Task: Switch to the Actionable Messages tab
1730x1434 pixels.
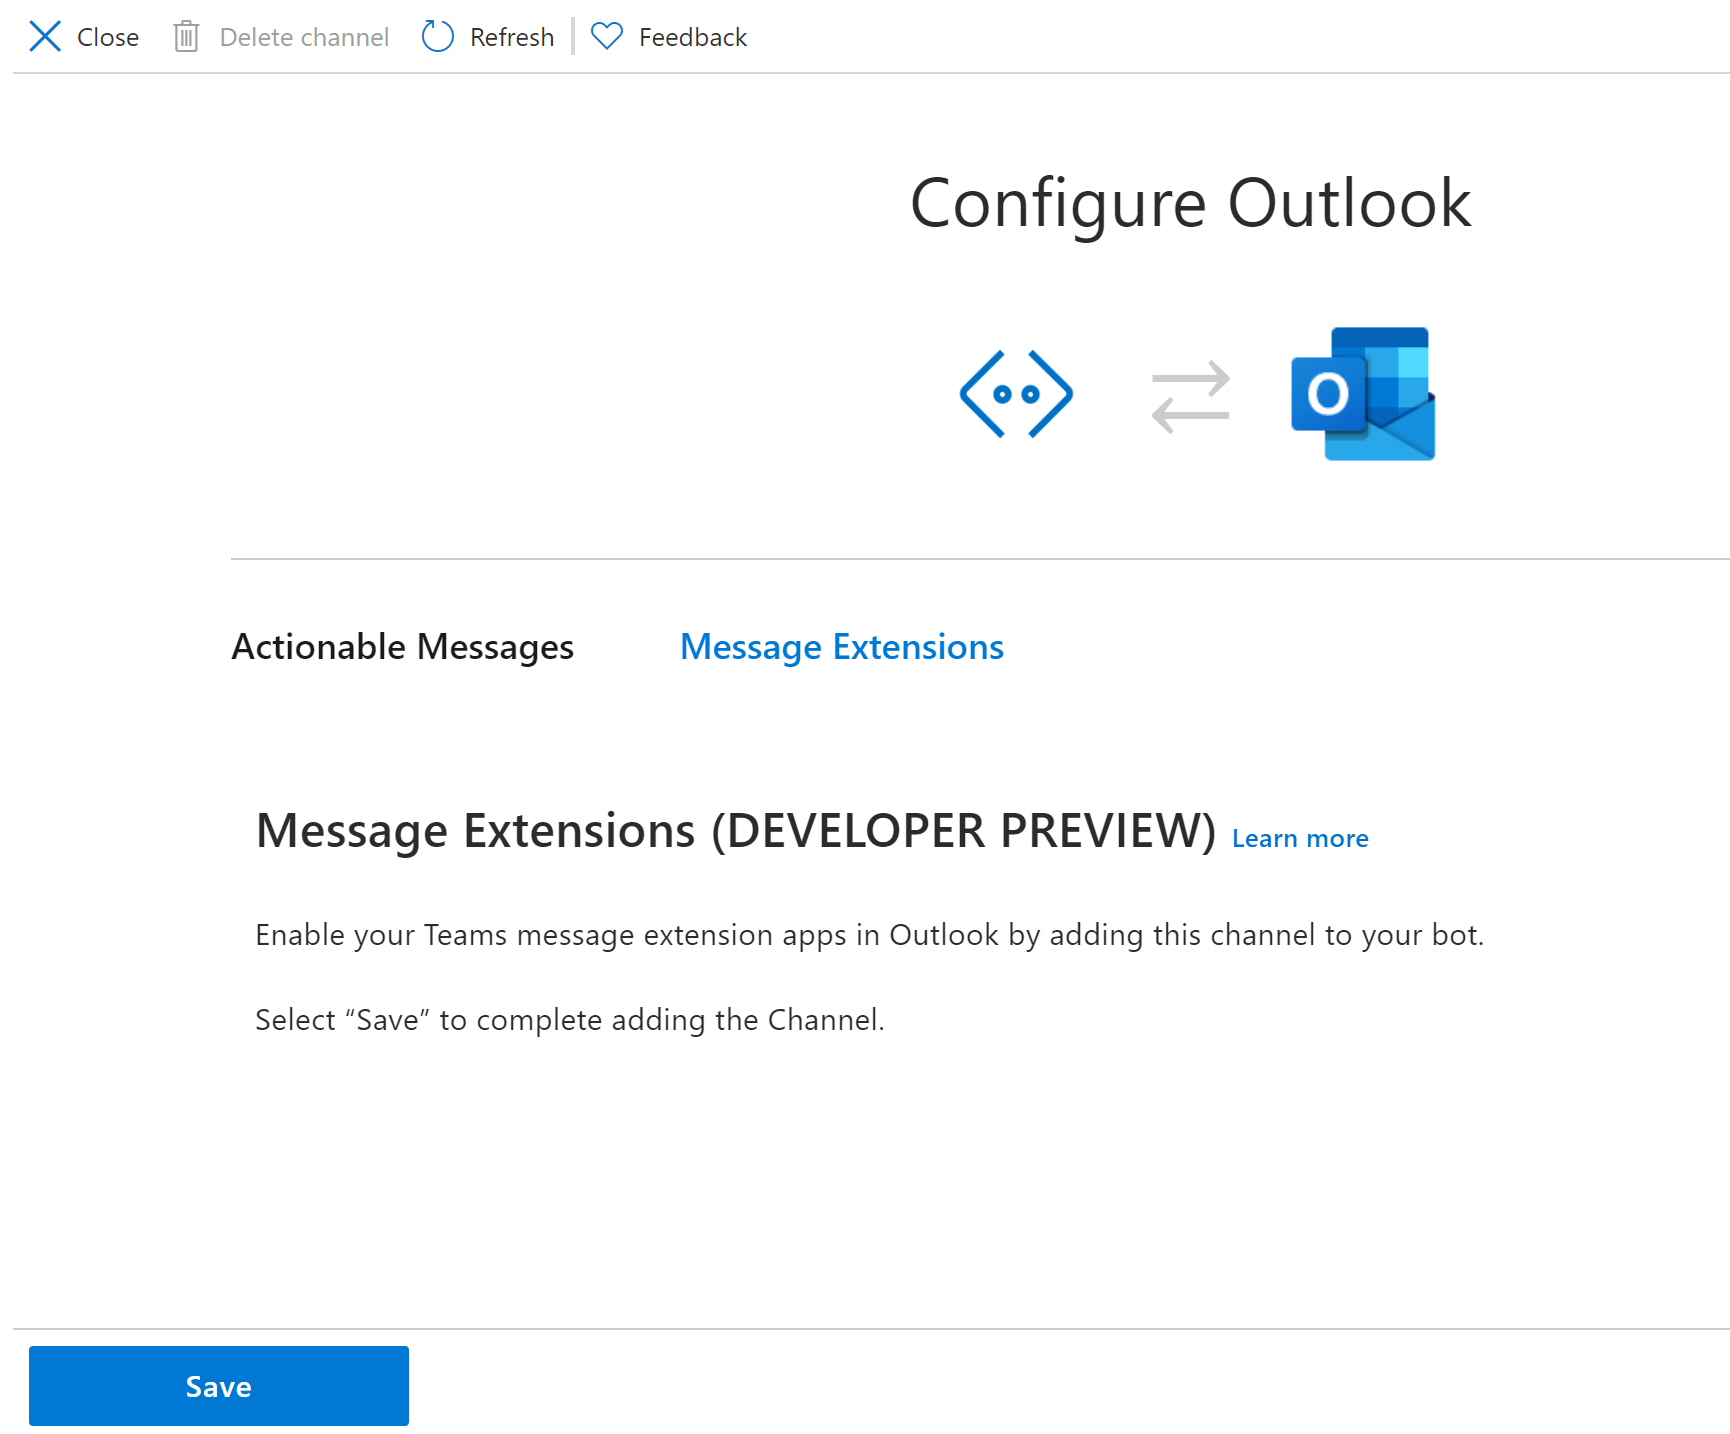Action: click(402, 646)
